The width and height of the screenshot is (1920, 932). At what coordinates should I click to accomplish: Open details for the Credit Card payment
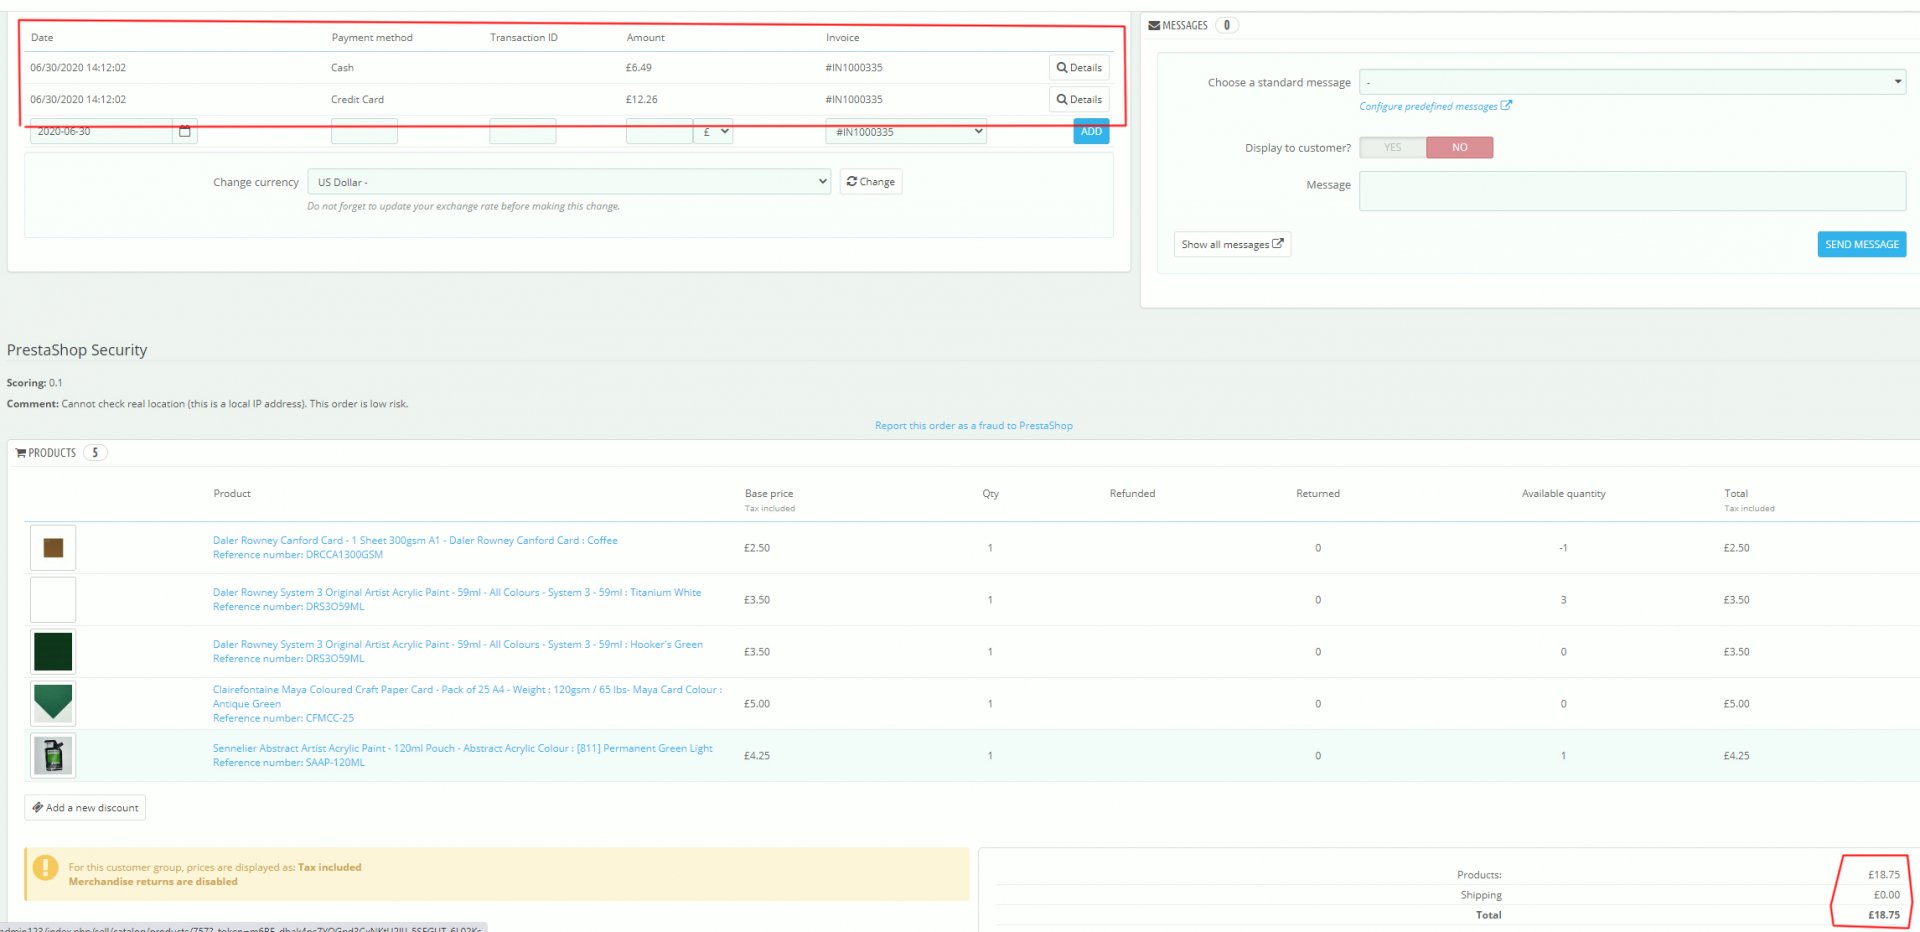point(1079,100)
